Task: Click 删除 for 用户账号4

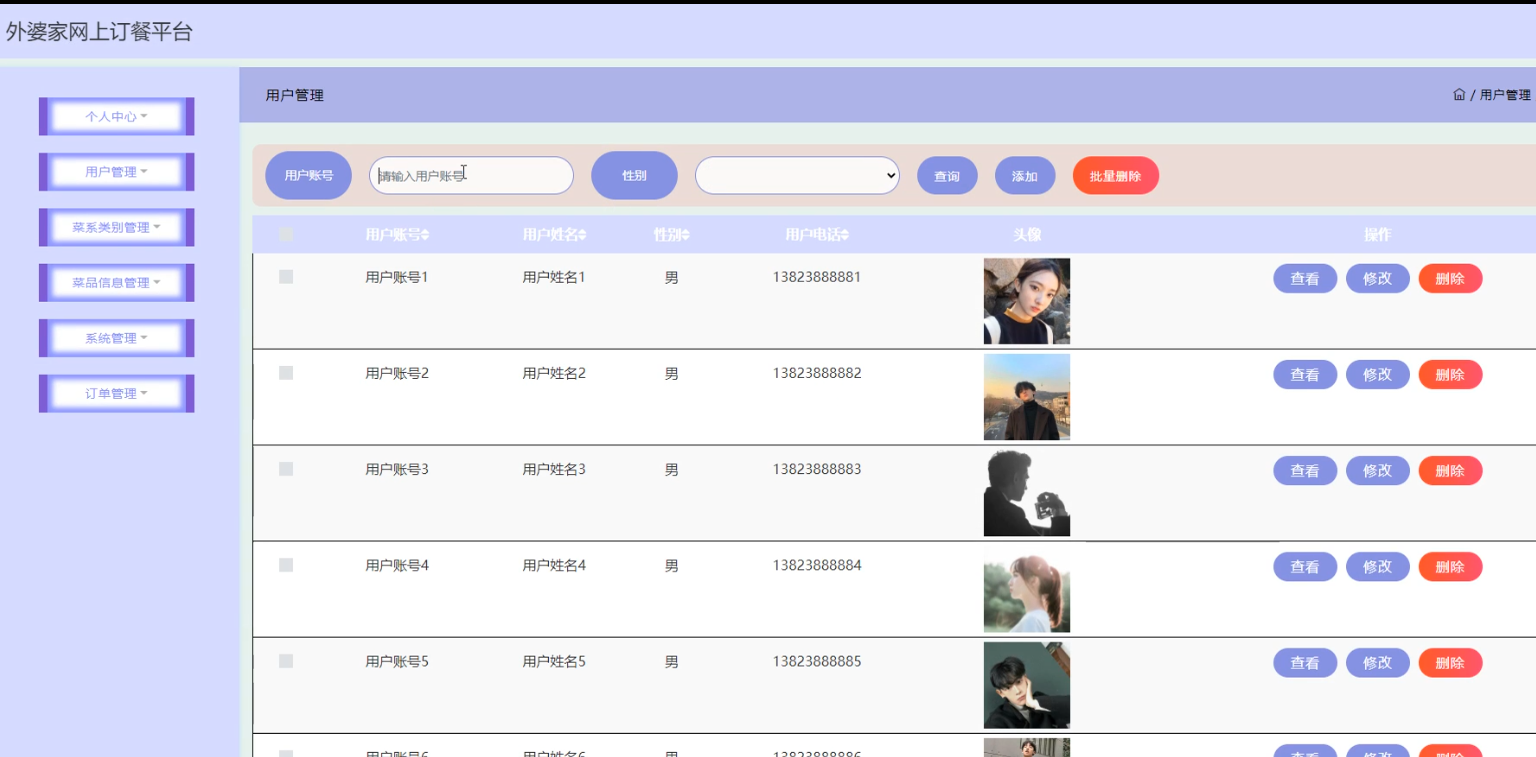Action: [x=1450, y=567]
